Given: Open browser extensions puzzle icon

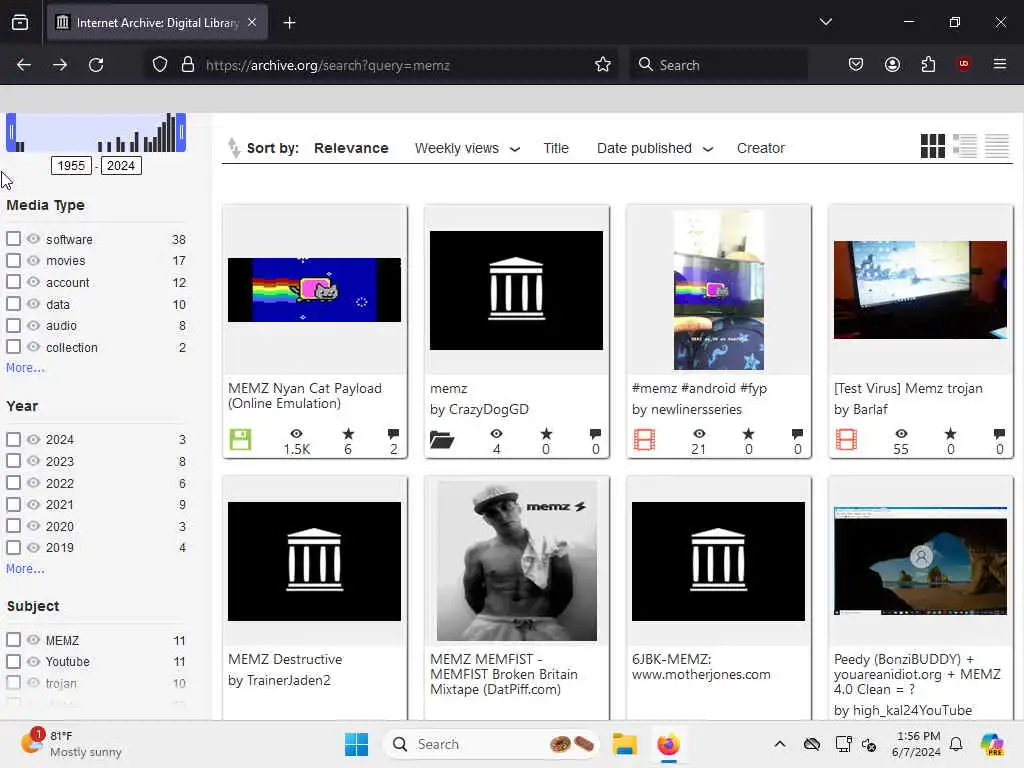Looking at the screenshot, I should tap(928, 64).
